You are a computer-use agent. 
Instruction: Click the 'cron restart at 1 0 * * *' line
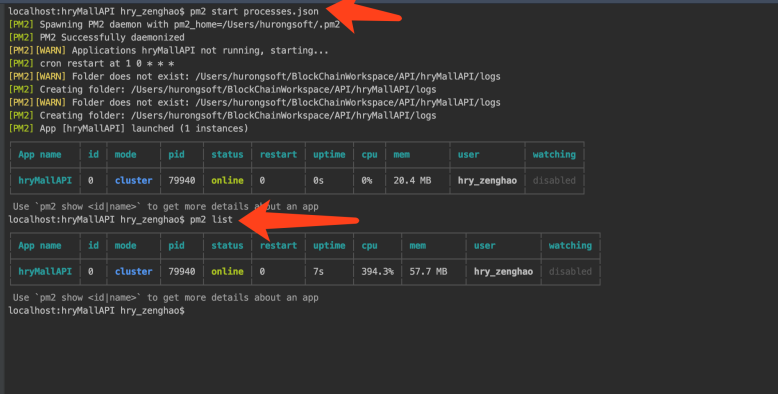pyautogui.click(x=107, y=64)
